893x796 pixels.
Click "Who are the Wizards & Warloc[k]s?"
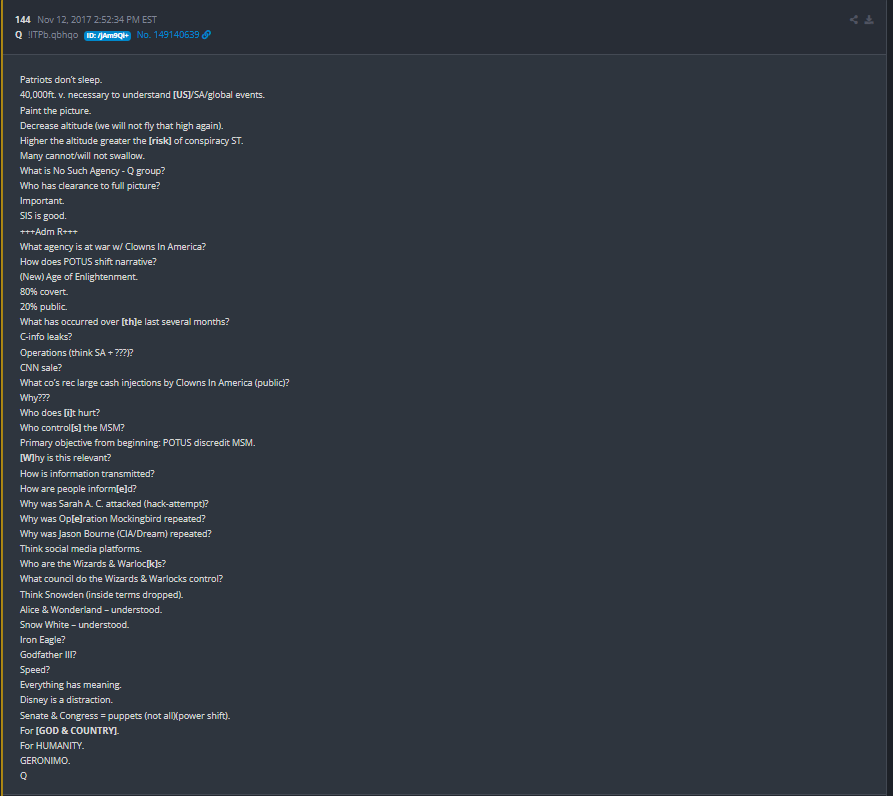[93, 564]
